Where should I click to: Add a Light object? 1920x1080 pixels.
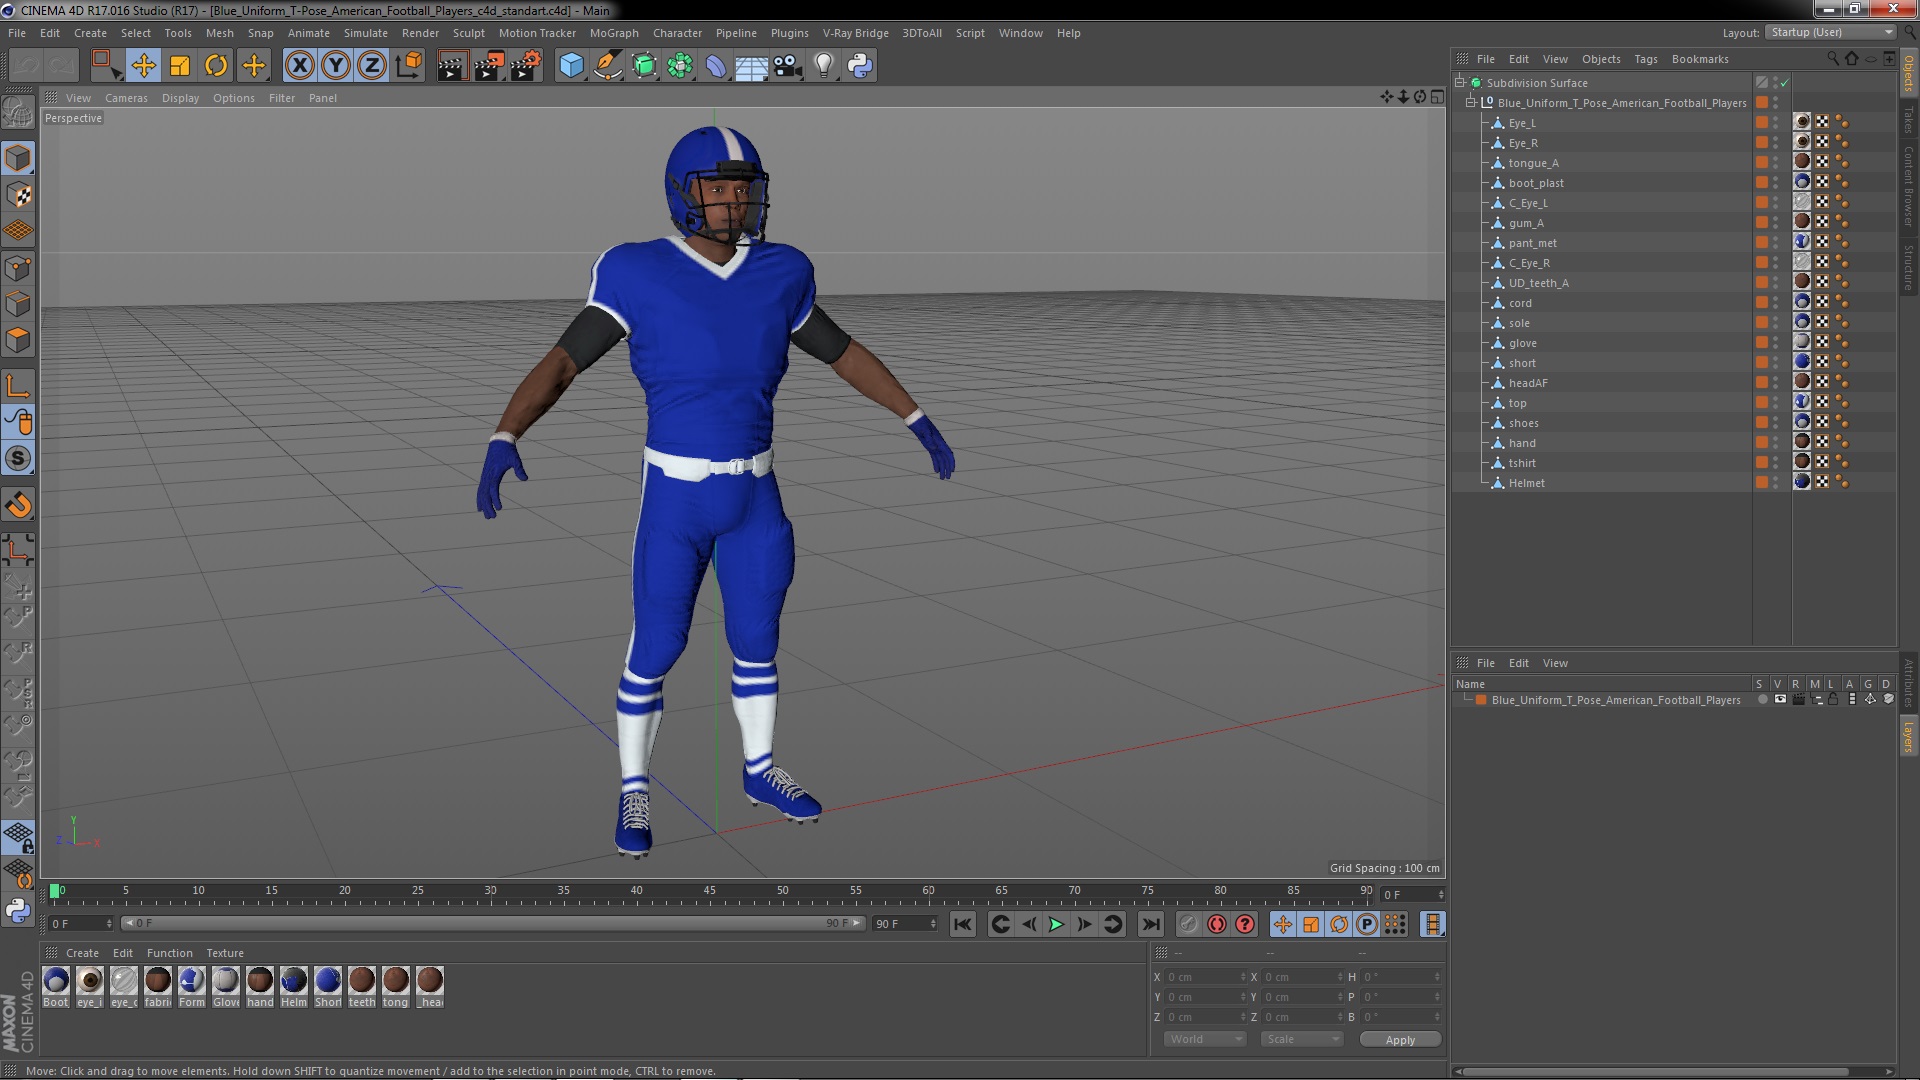click(824, 66)
